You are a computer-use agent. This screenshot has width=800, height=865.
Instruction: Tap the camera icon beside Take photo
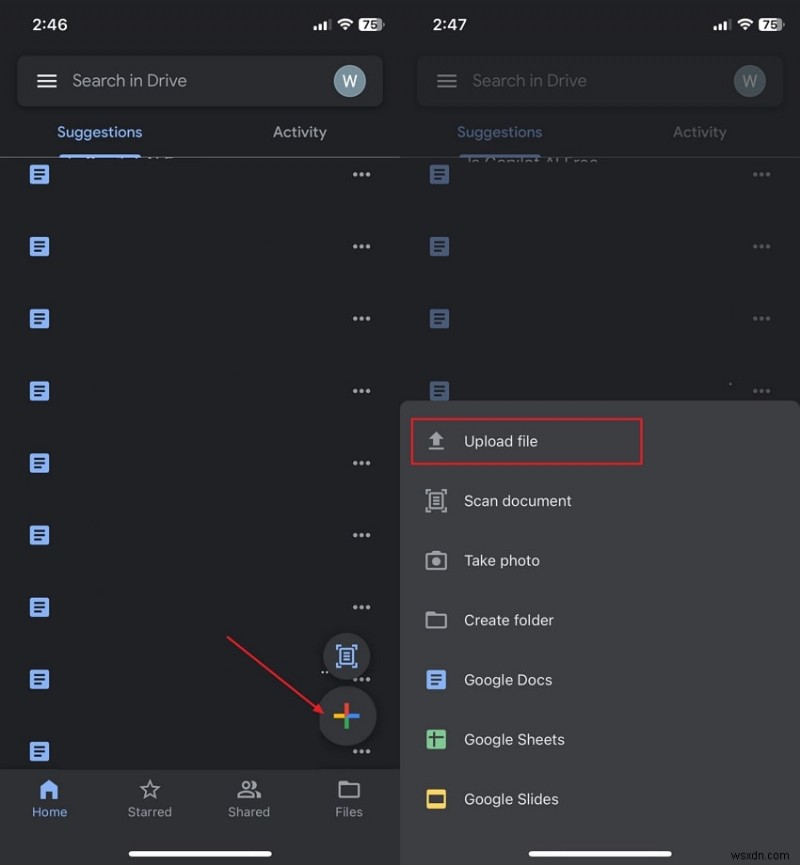tap(436, 560)
